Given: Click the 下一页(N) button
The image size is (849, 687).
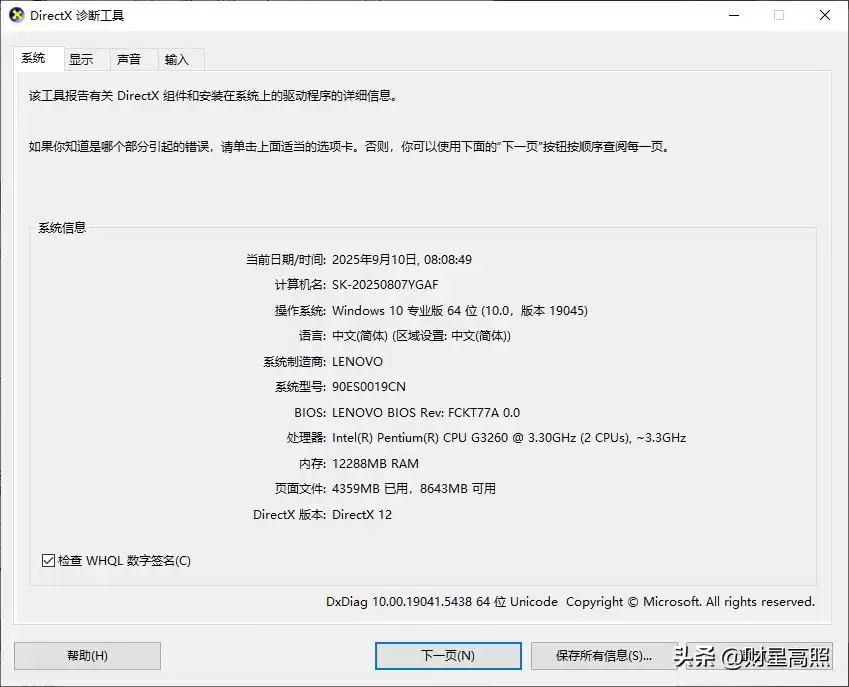Looking at the screenshot, I should click(447, 656).
